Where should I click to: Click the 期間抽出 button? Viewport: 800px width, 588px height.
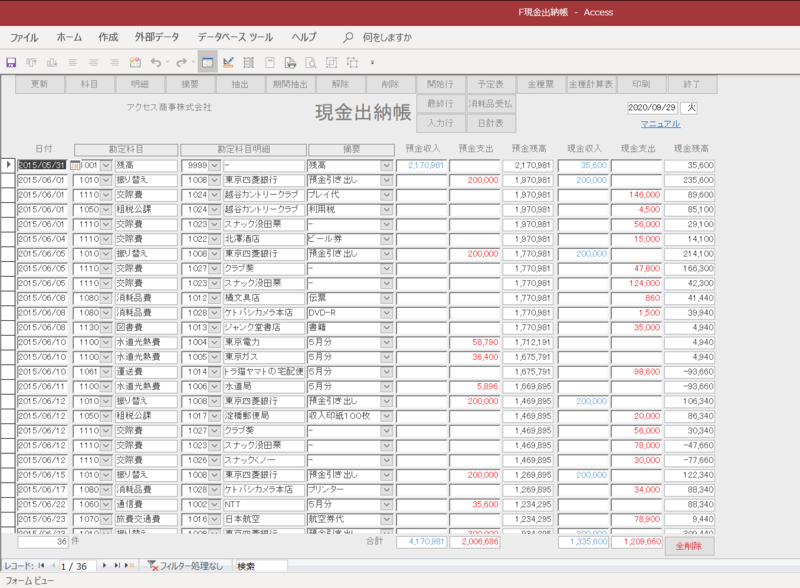click(x=290, y=85)
